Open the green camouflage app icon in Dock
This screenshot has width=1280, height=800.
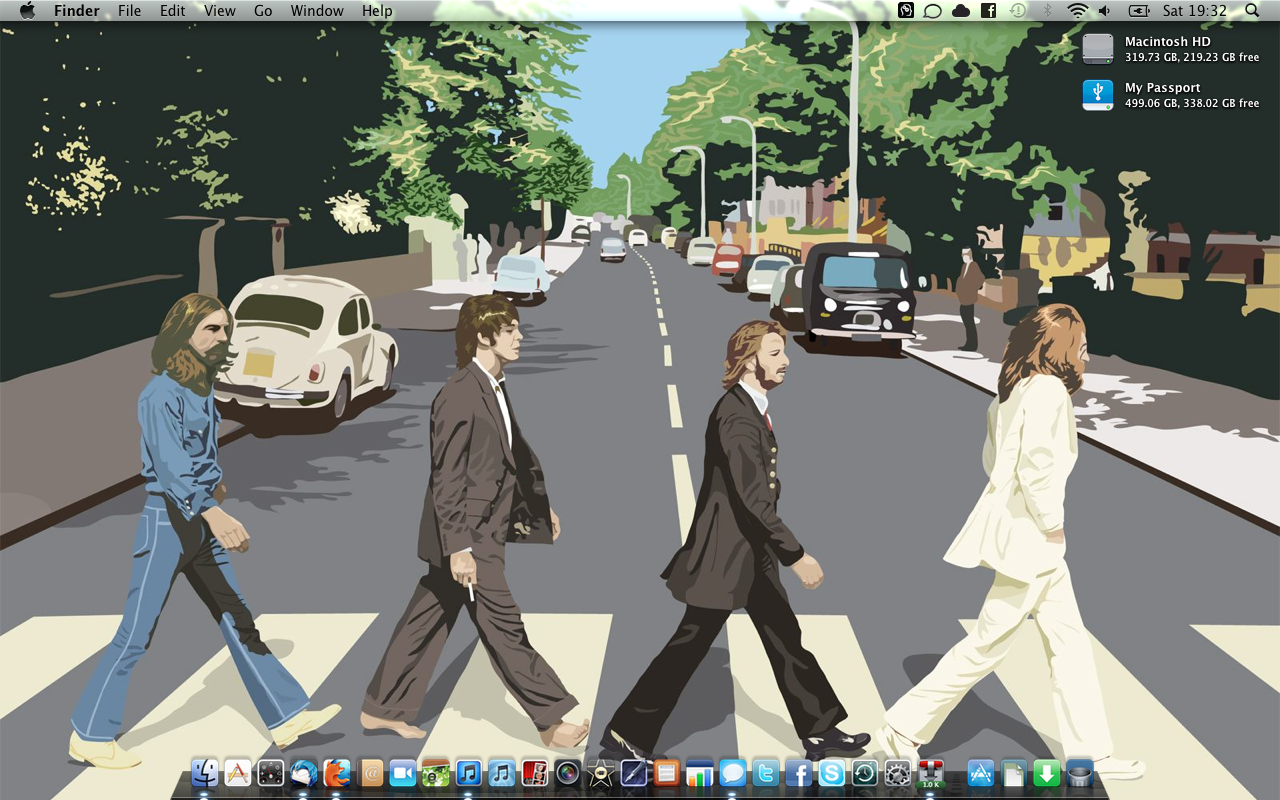436,772
